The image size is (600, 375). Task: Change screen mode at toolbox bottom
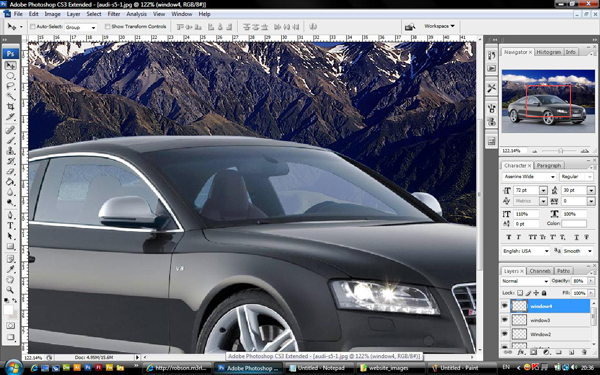point(10,337)
